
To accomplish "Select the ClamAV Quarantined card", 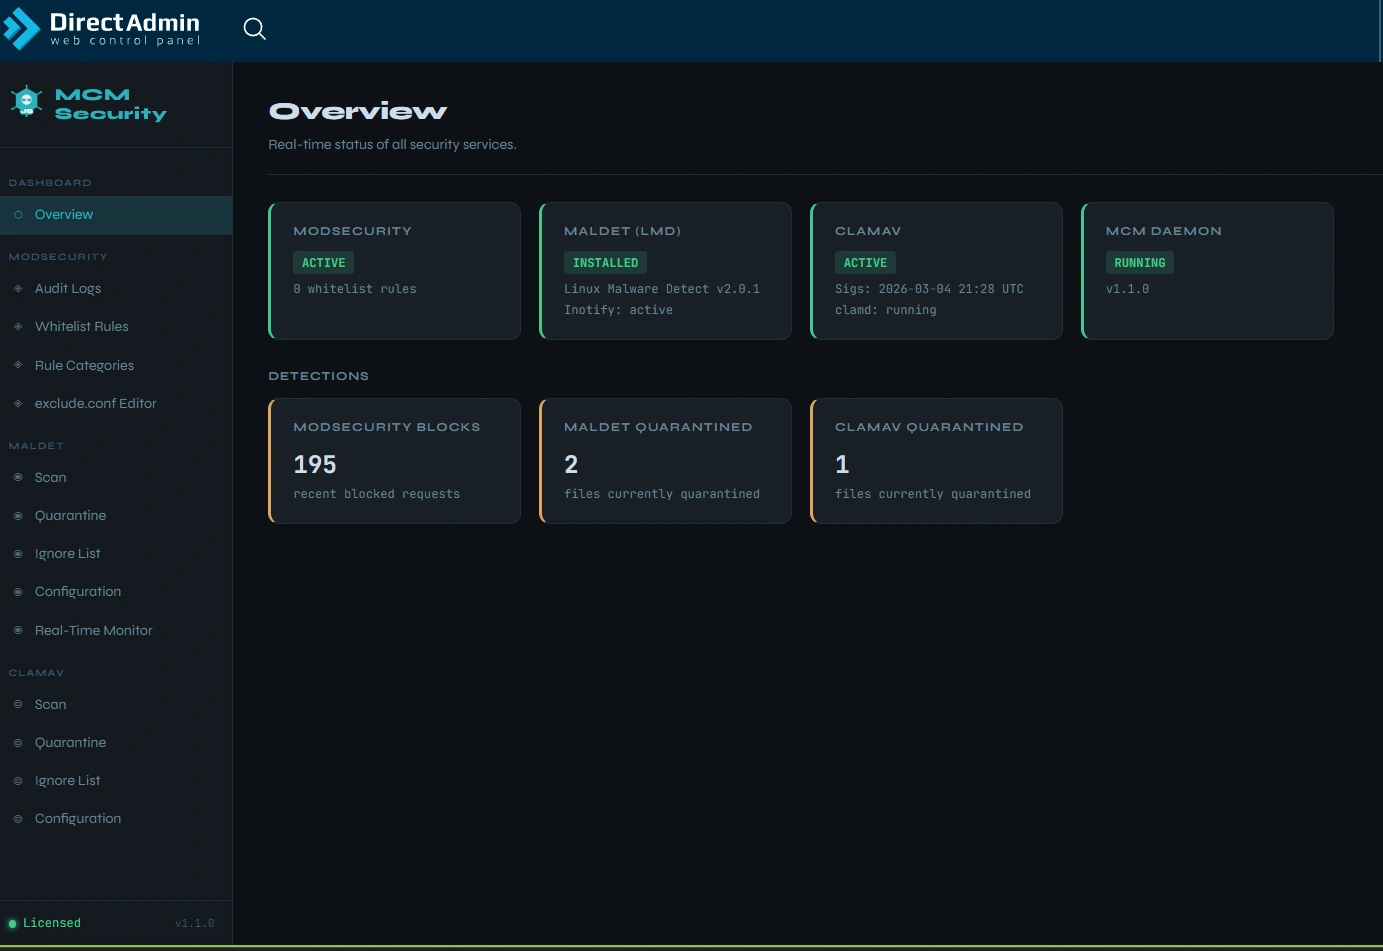I will point(937,461).
